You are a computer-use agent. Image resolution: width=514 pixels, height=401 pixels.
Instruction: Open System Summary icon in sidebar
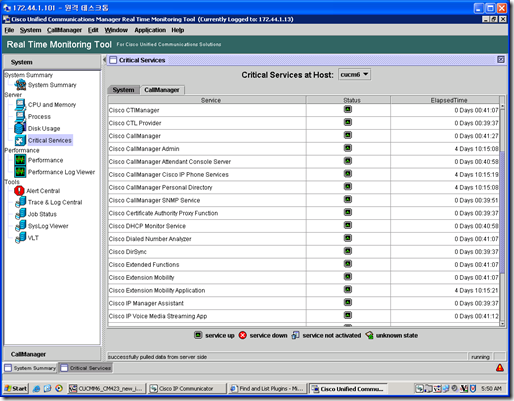click(20, 85)
